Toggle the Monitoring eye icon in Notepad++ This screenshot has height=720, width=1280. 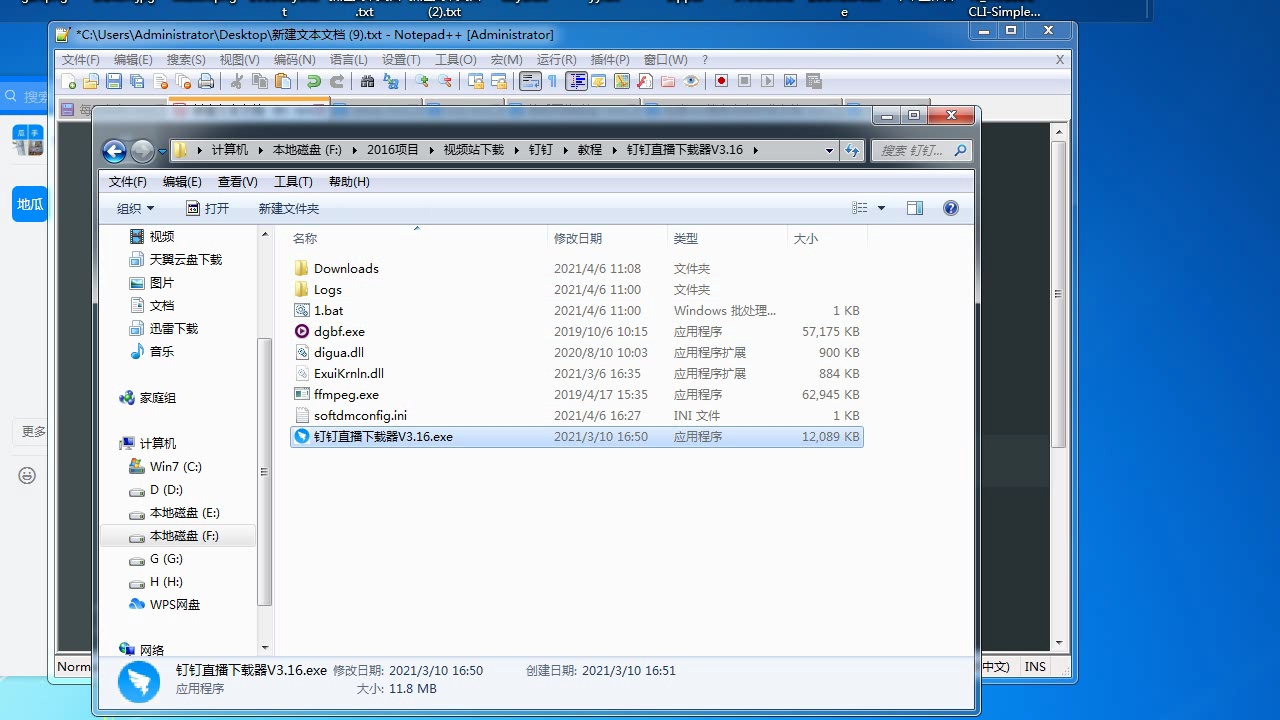pos(691,81)
